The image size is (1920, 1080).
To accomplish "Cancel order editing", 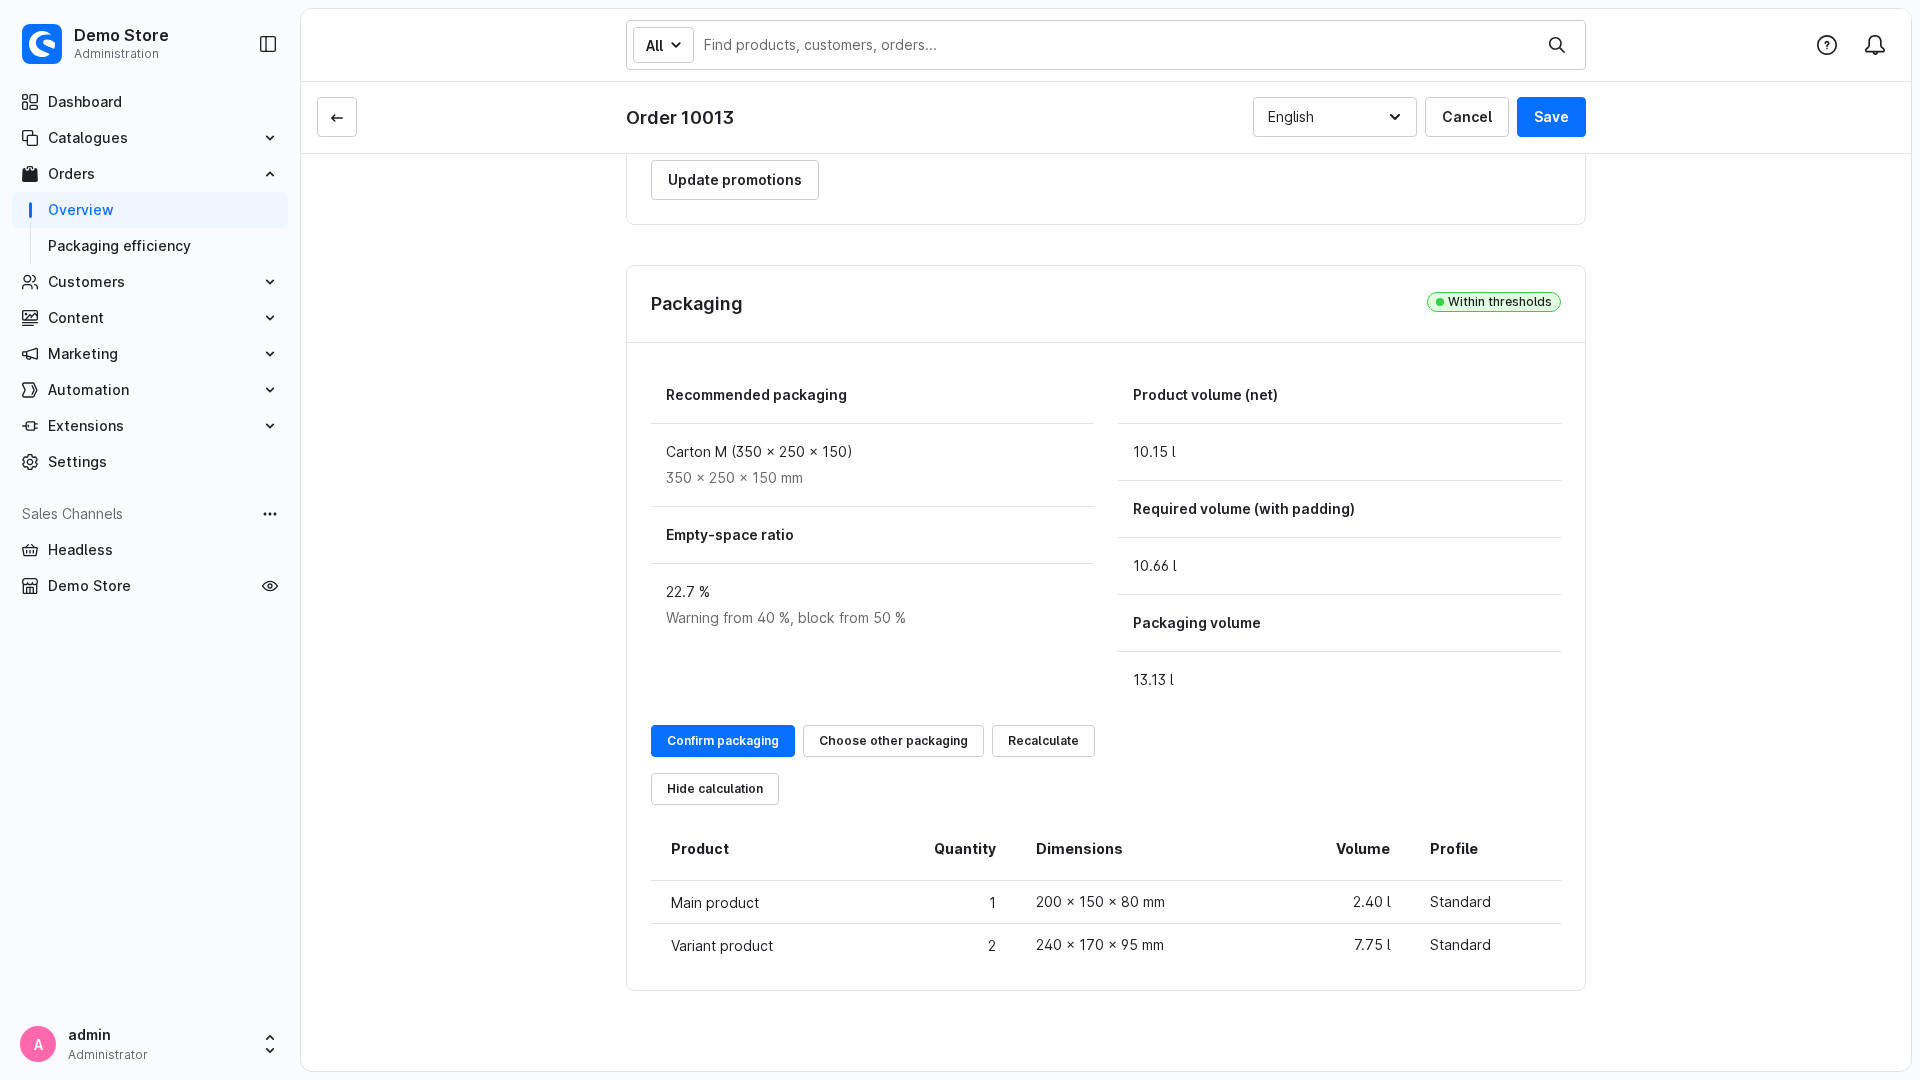I will (x=1467, y=117).
